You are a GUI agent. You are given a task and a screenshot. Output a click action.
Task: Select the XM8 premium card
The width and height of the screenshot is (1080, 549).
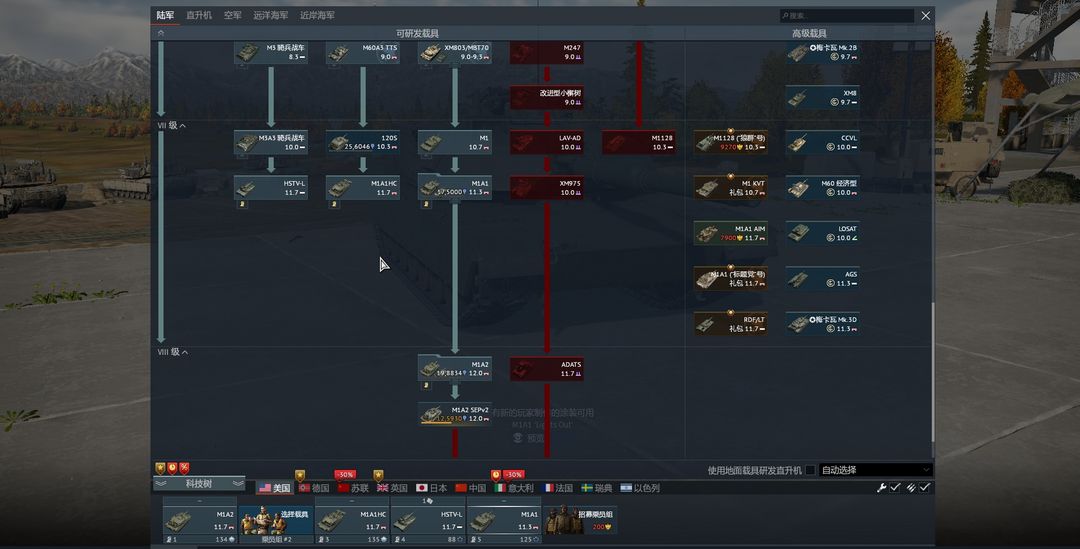click(822, 97)
